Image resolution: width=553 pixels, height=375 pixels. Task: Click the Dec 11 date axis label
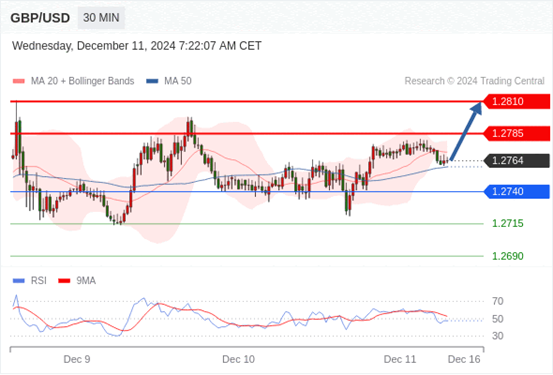click(400, 359)
